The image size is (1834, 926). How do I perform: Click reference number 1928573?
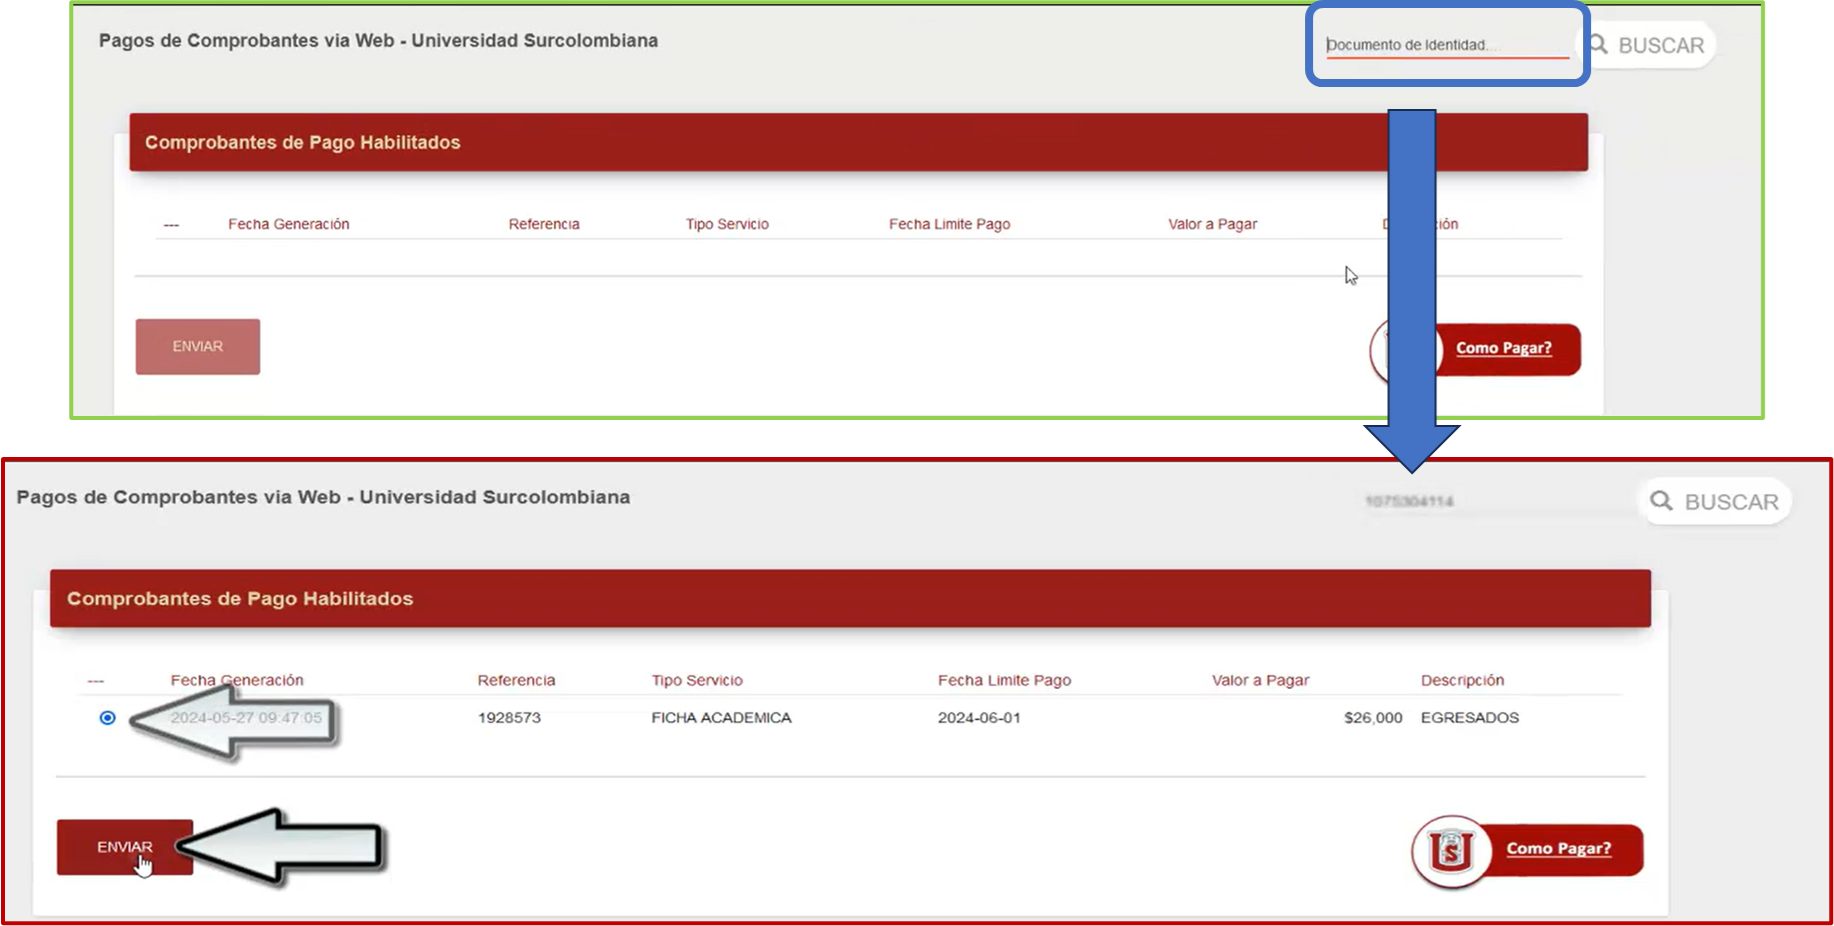click(509, 718)
